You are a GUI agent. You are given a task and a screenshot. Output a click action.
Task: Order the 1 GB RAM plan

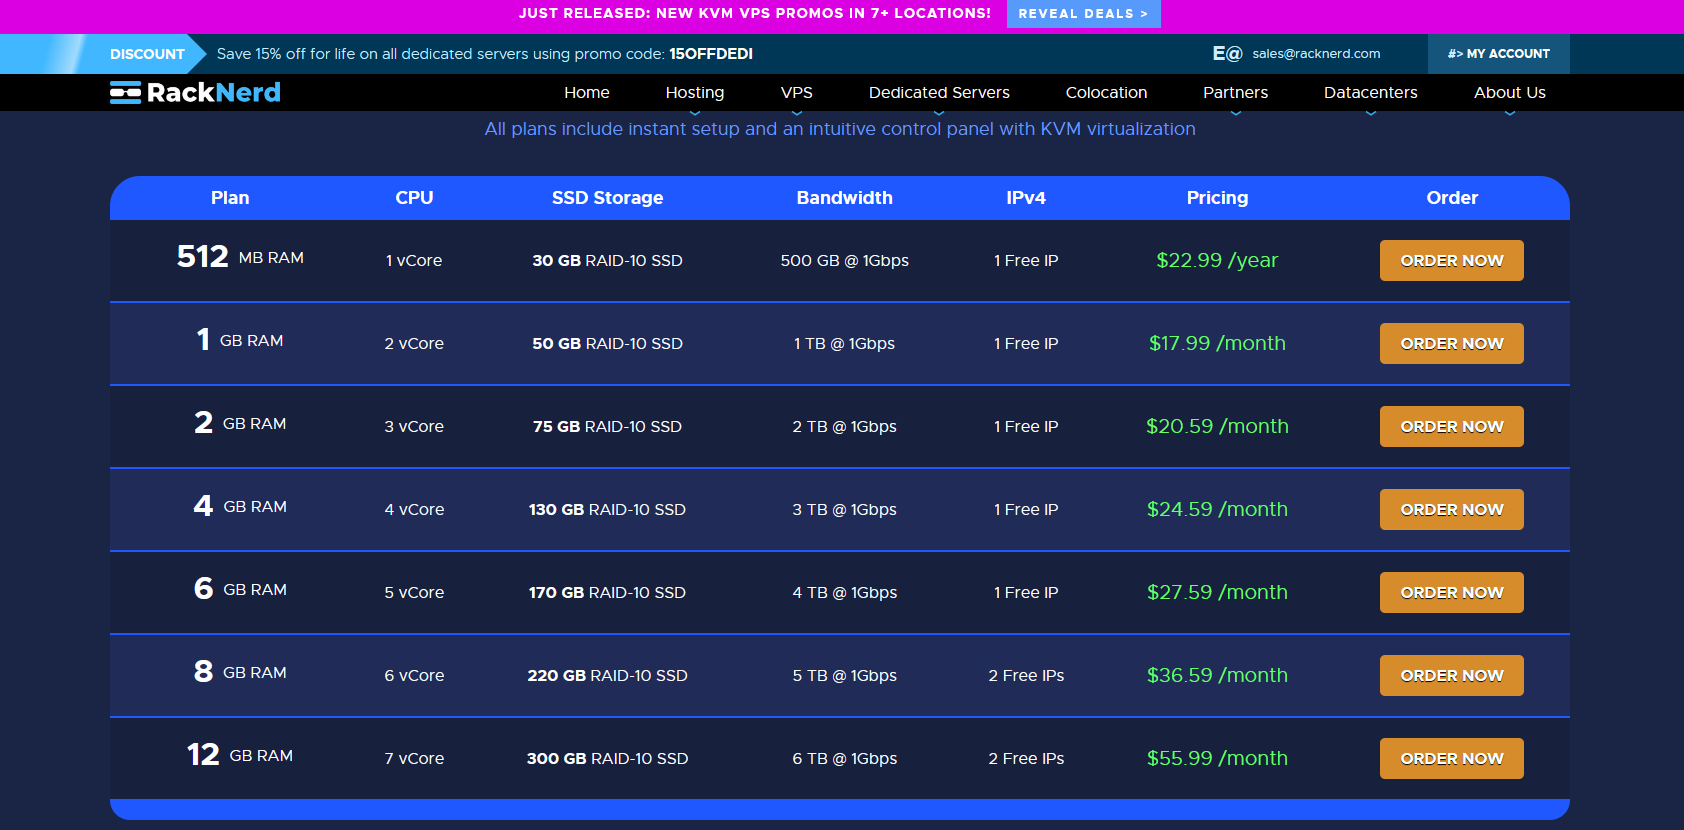click(x=1452, y=344)
